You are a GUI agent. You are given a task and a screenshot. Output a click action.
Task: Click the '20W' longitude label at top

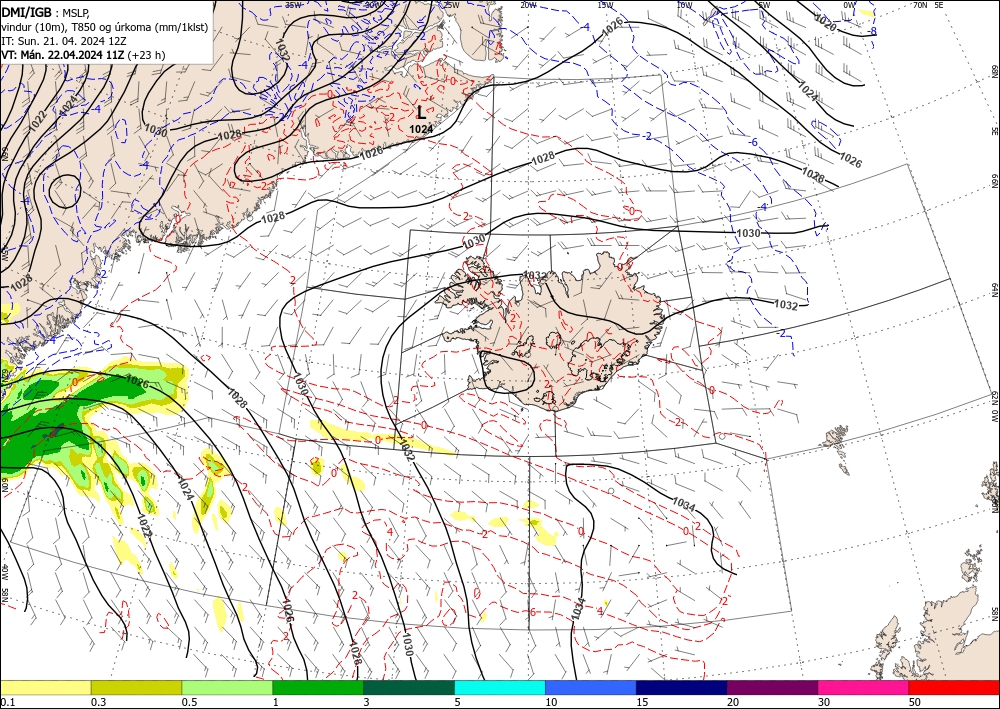point(528,5)
